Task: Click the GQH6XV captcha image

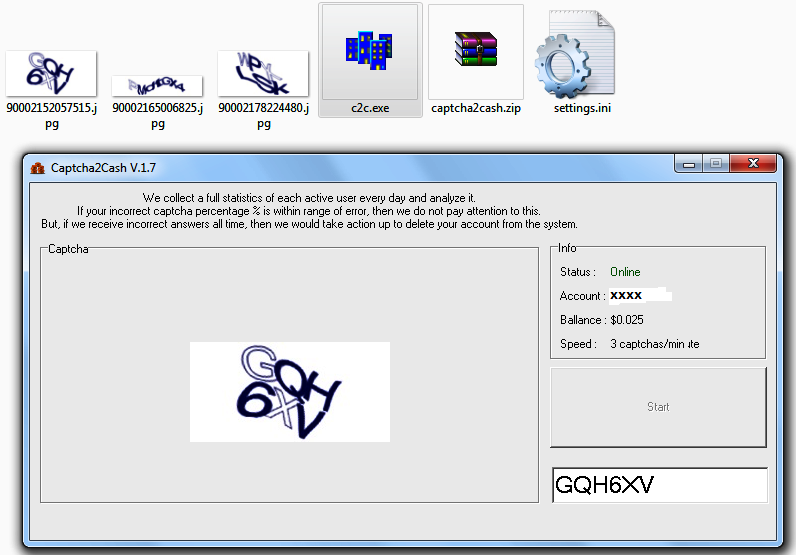Action: point(290,391)
